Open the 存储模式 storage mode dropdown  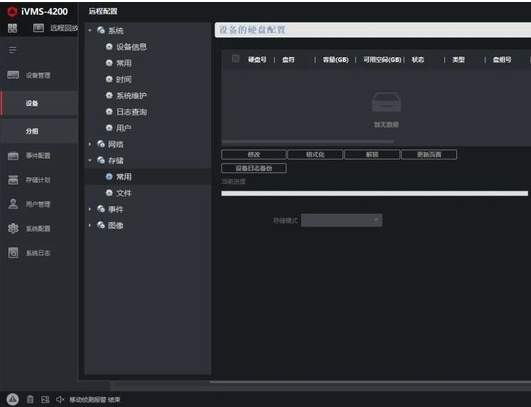point(341,220)
